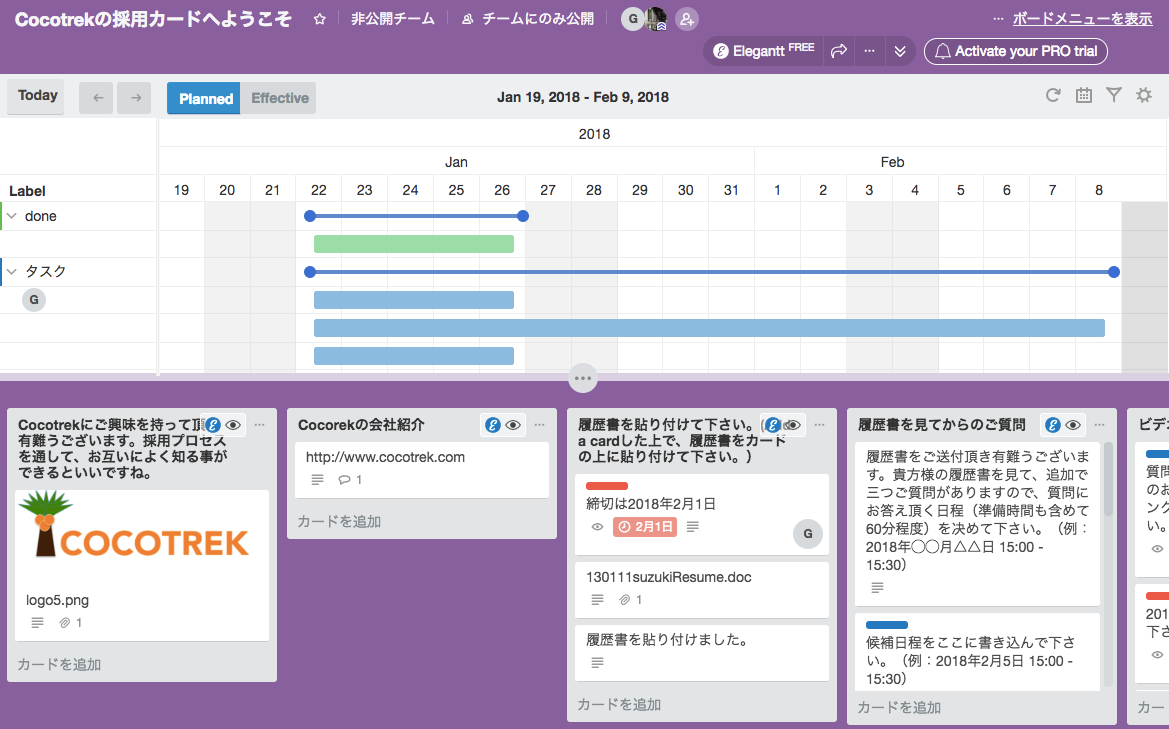Click start handle of done summary line
1169x729 pixels.
click(310, 216)
